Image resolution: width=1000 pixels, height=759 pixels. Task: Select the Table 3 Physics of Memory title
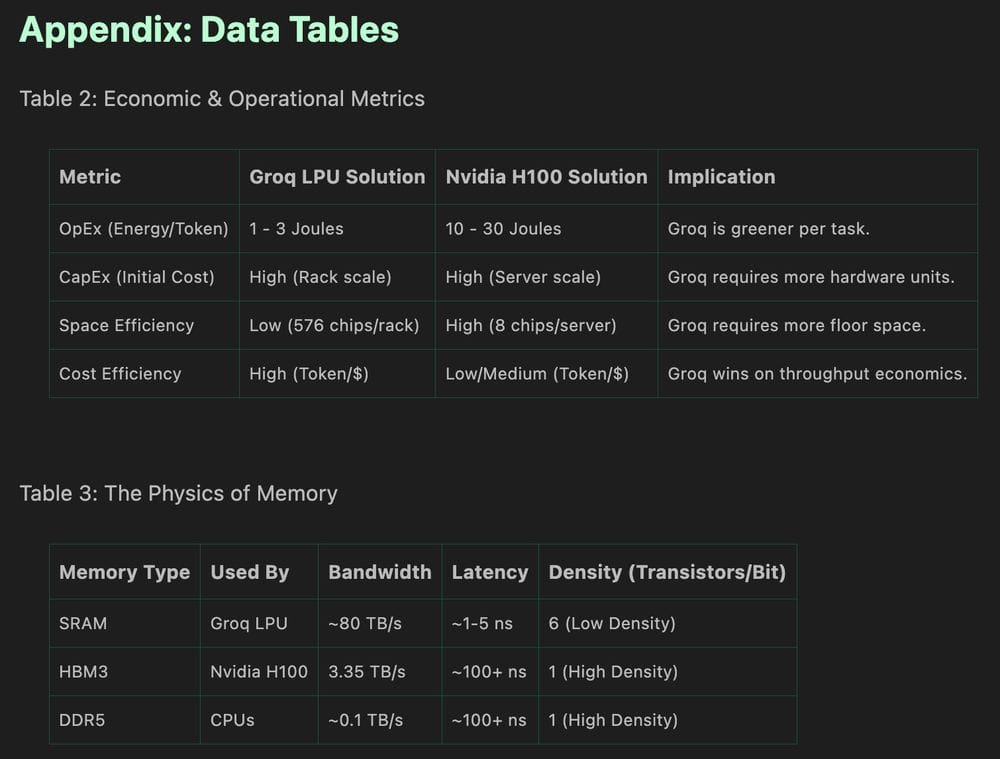[179, 493]
